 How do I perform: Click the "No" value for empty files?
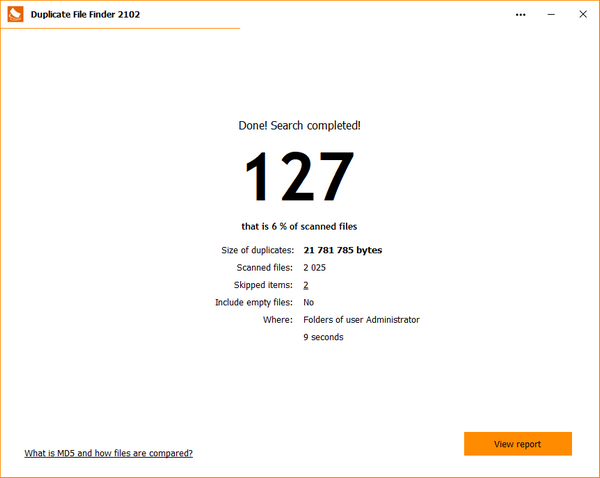(309, 302)
